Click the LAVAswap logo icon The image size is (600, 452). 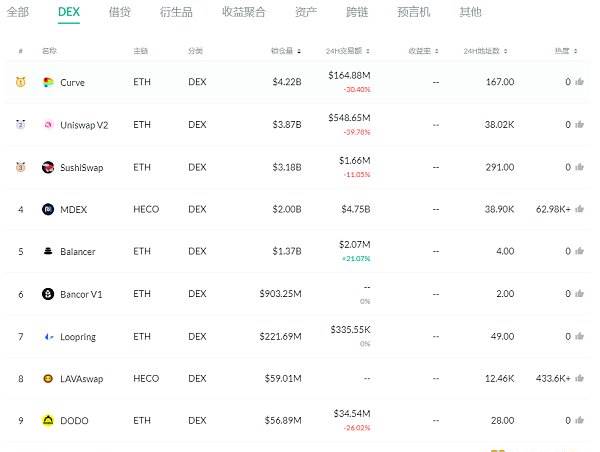pos(48,379)
